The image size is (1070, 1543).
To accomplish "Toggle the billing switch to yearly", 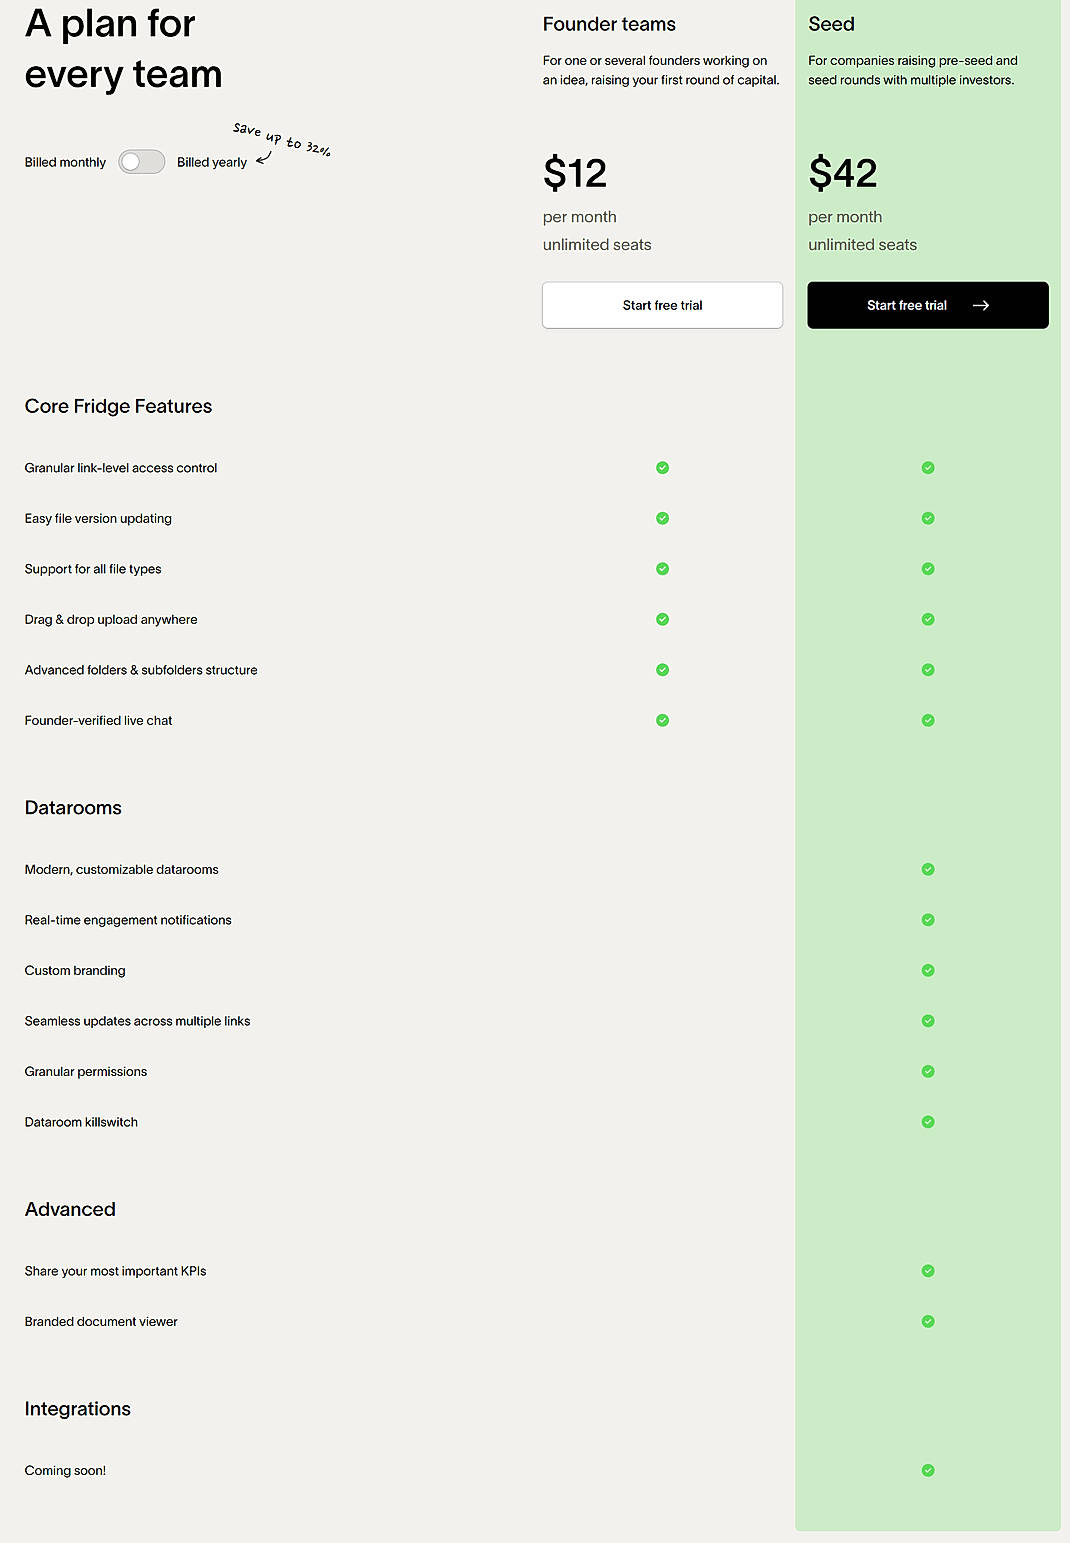I will pyautogui.click(x=141, y=161).
